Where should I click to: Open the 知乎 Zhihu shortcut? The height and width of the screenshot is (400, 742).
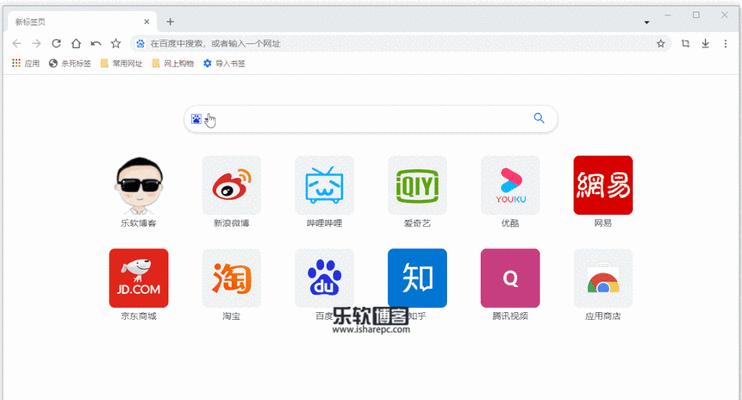point(417,278)
